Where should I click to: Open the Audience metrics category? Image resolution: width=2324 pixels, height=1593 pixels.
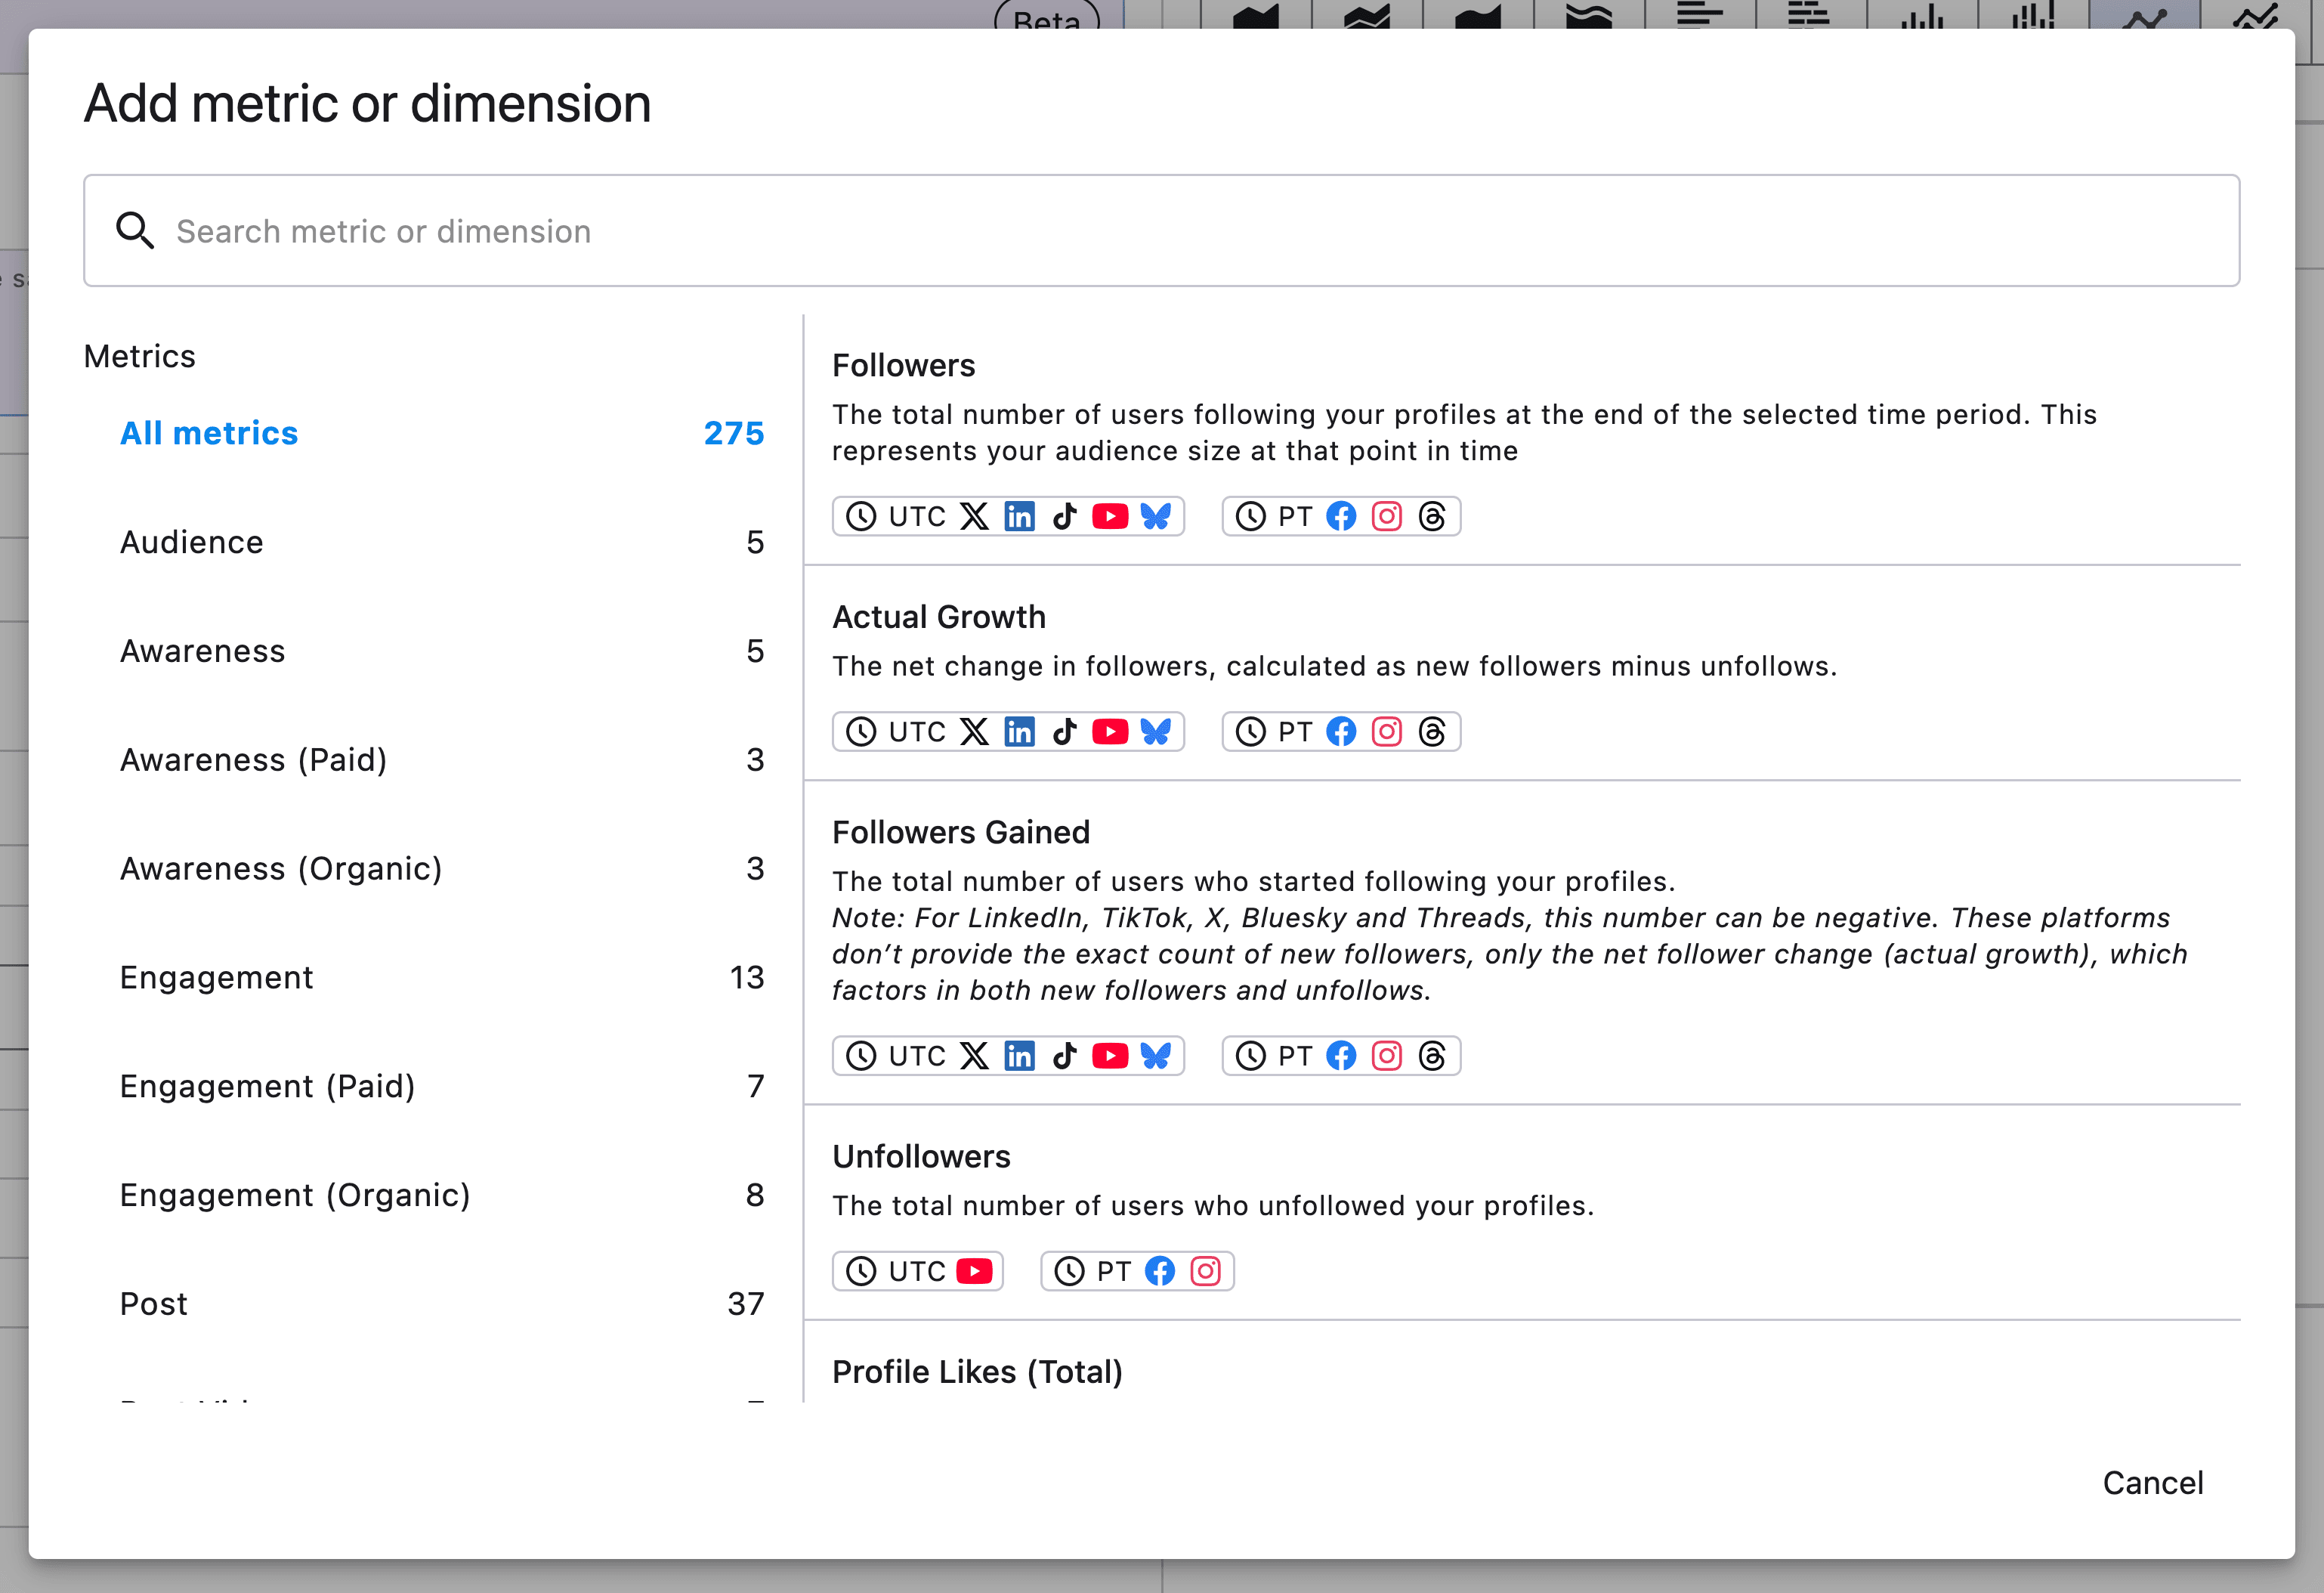[442, 542]
